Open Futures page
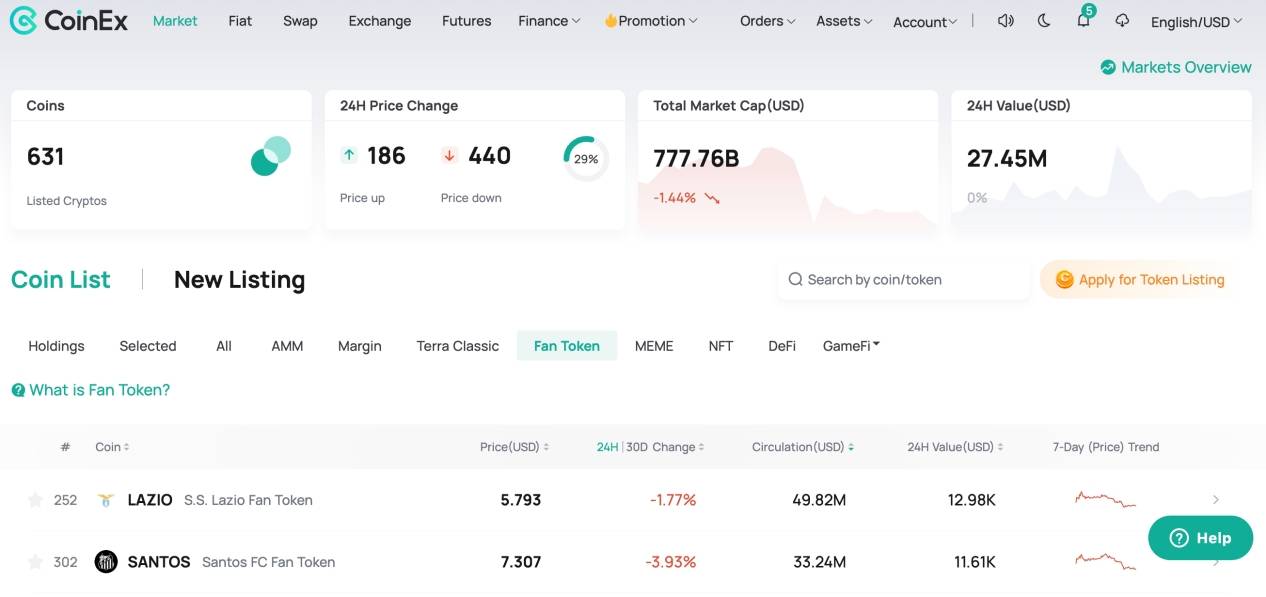Image resolution: width=1266 pixels, height=597 pixels. pyautogui.click(x=467, y=21)
